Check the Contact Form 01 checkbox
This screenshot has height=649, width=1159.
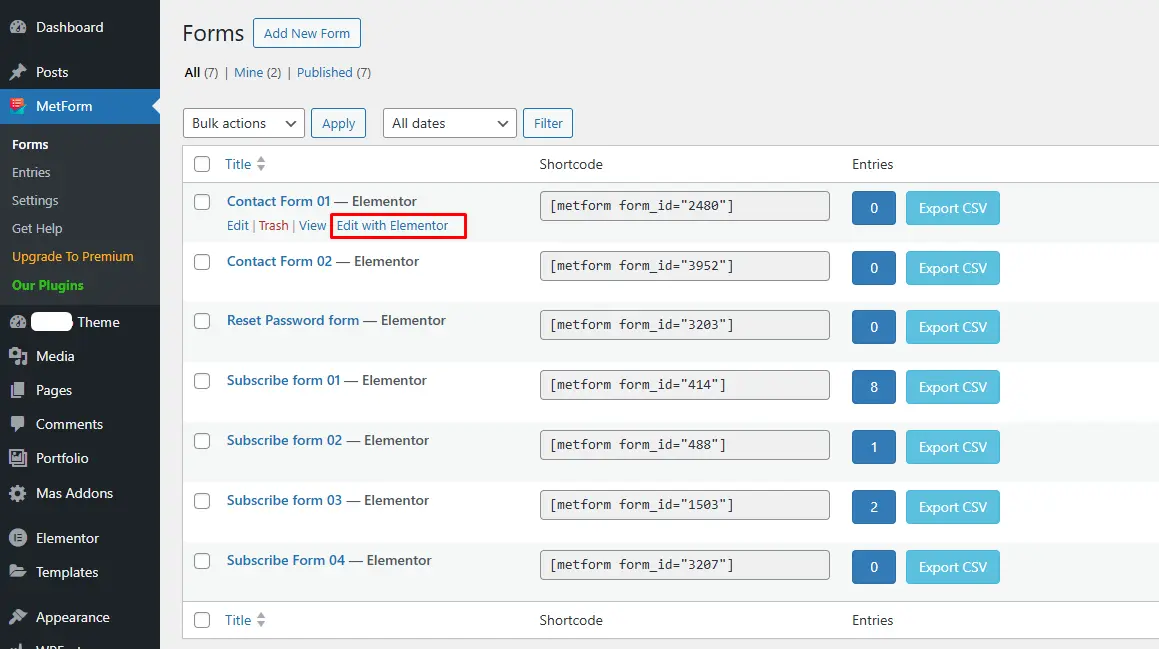(x=202, y=202)
